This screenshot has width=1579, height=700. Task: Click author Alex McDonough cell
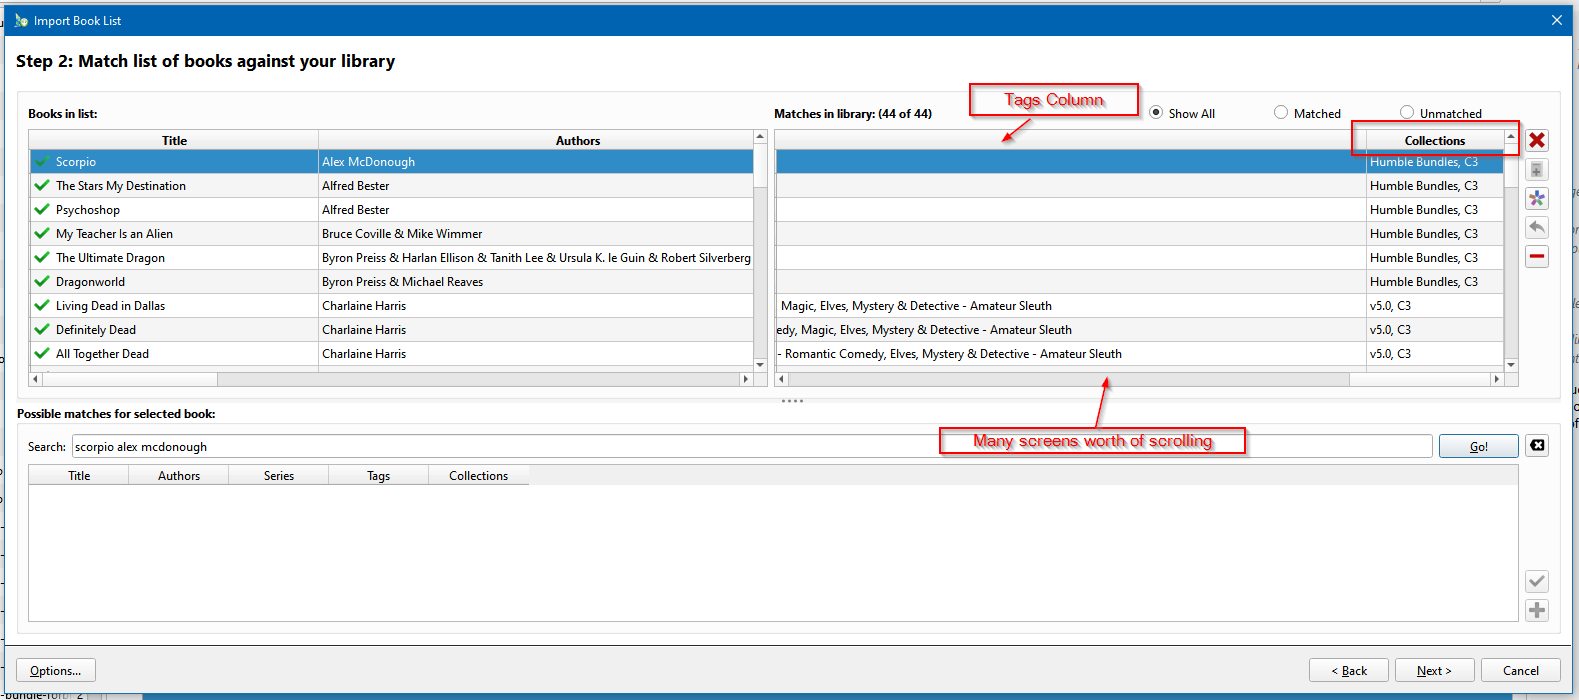536,161
